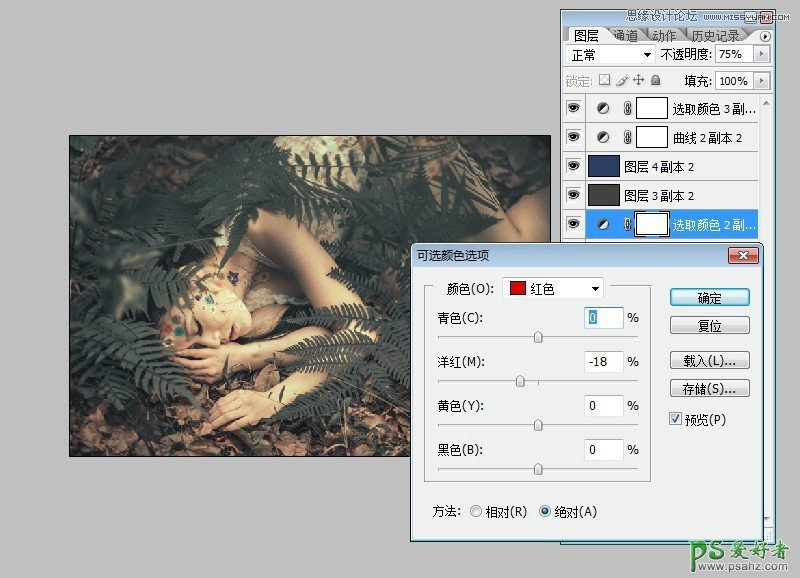Click adjustment icon on 曲线 2 副本 2 layer

point(603,137)
